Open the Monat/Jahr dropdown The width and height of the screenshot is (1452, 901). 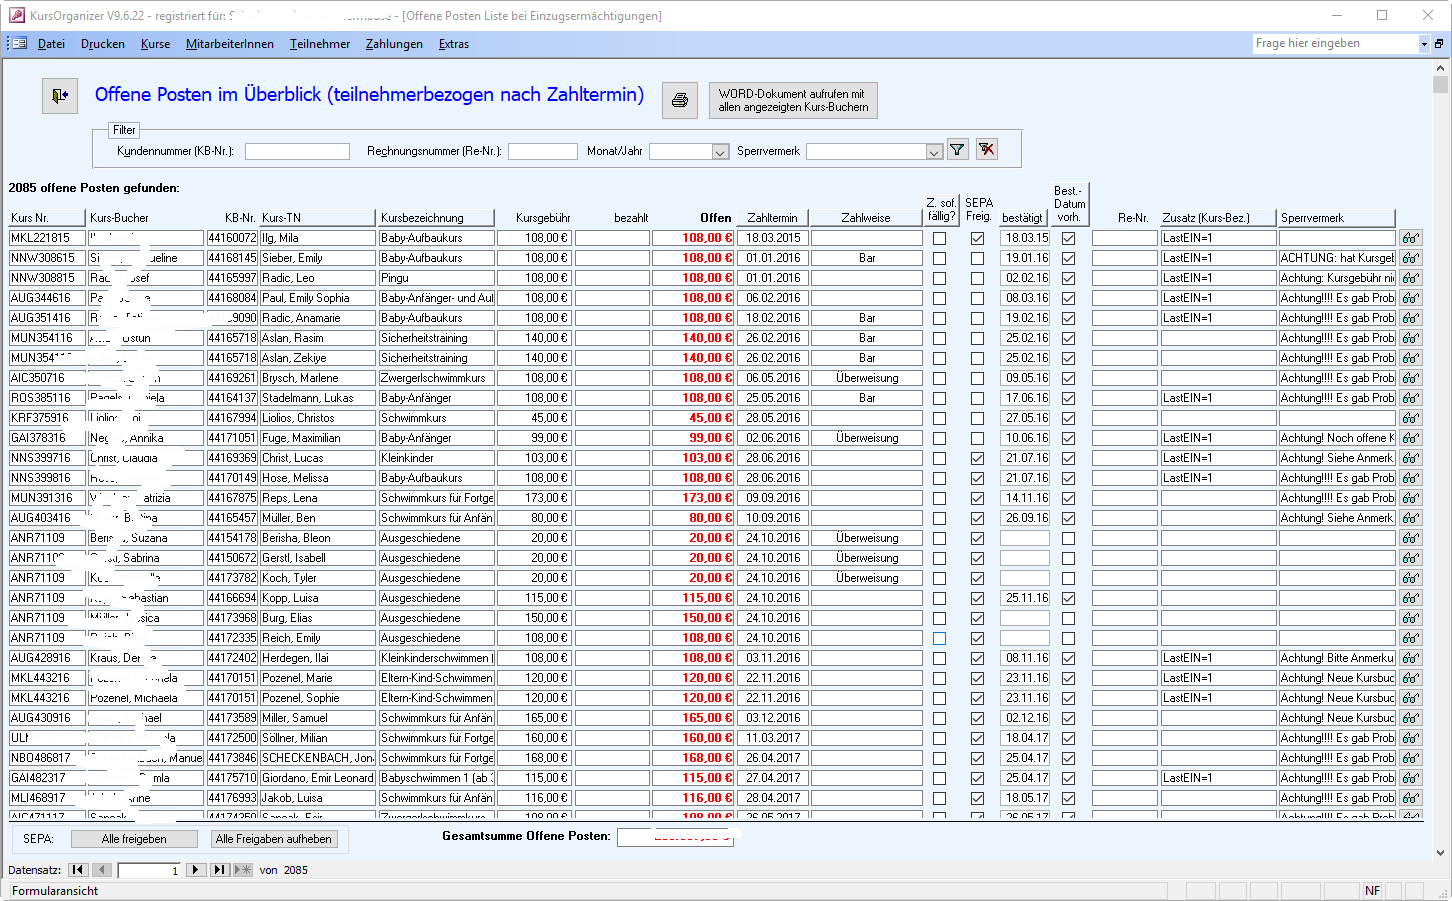click(x=720, y=152)
